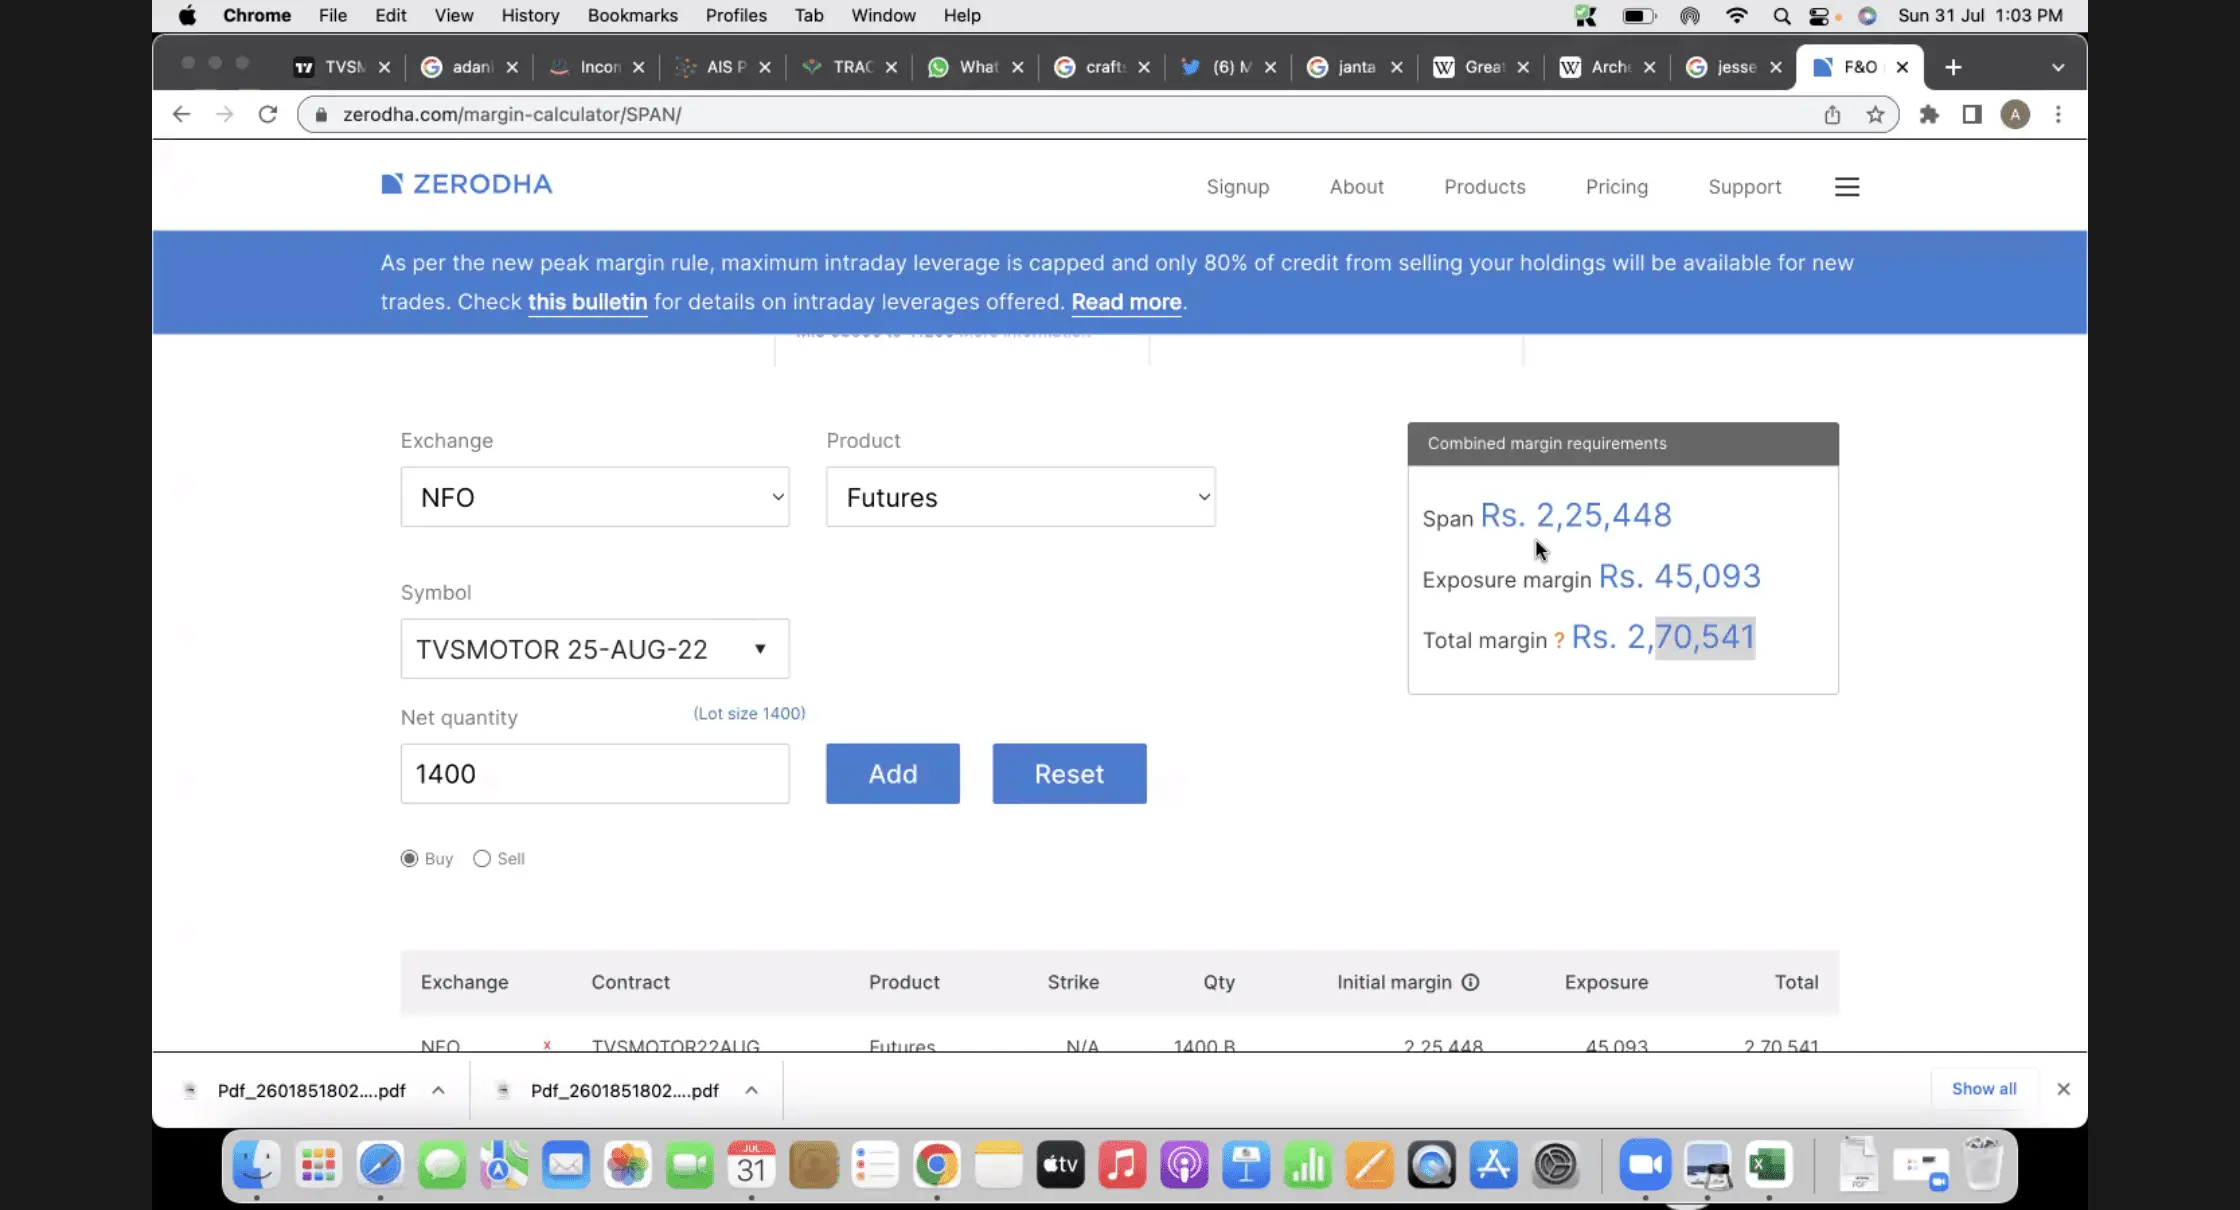Screen dimensions: 2240x1210
Task: Click the Net quantity input field
Action: (x=595, y=774)
